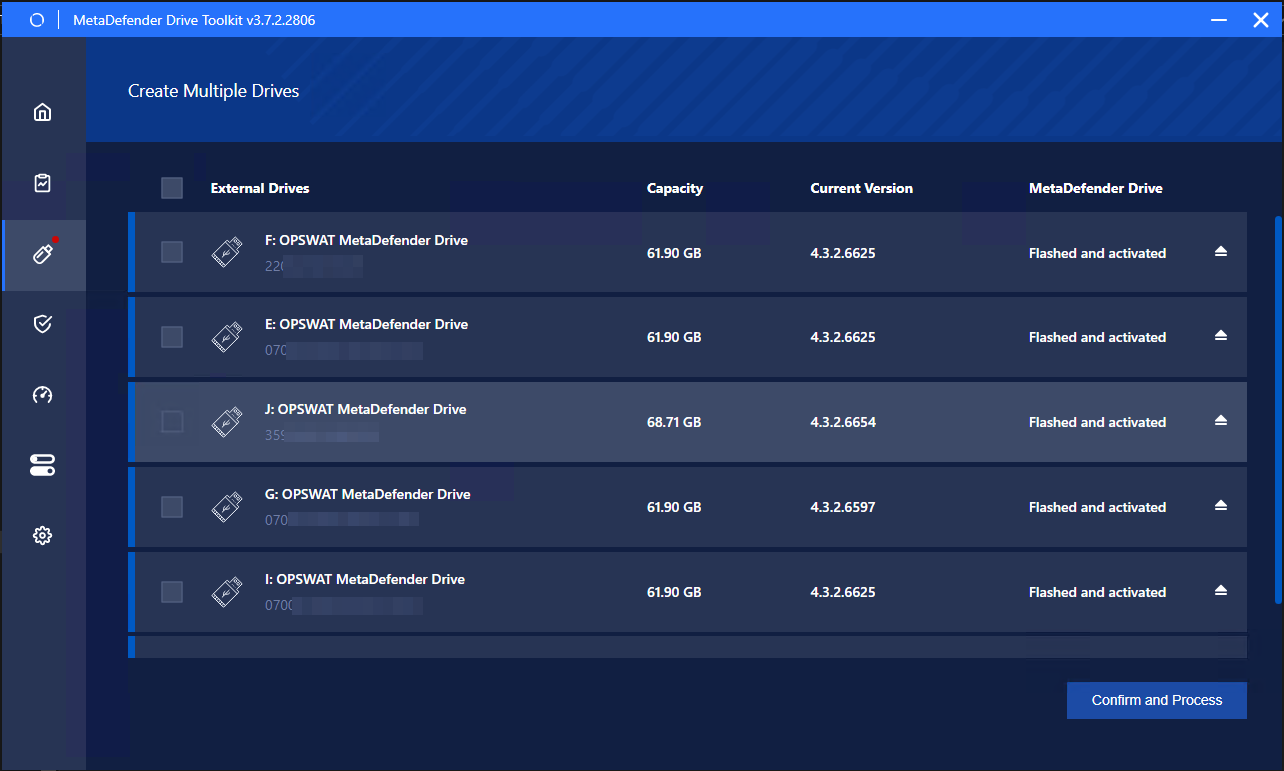This screenshot has height=771, width=1284.
Task: Select 'J: OPSWAT MetaDefender Drive' label
Action: click(x=365, y=409)
